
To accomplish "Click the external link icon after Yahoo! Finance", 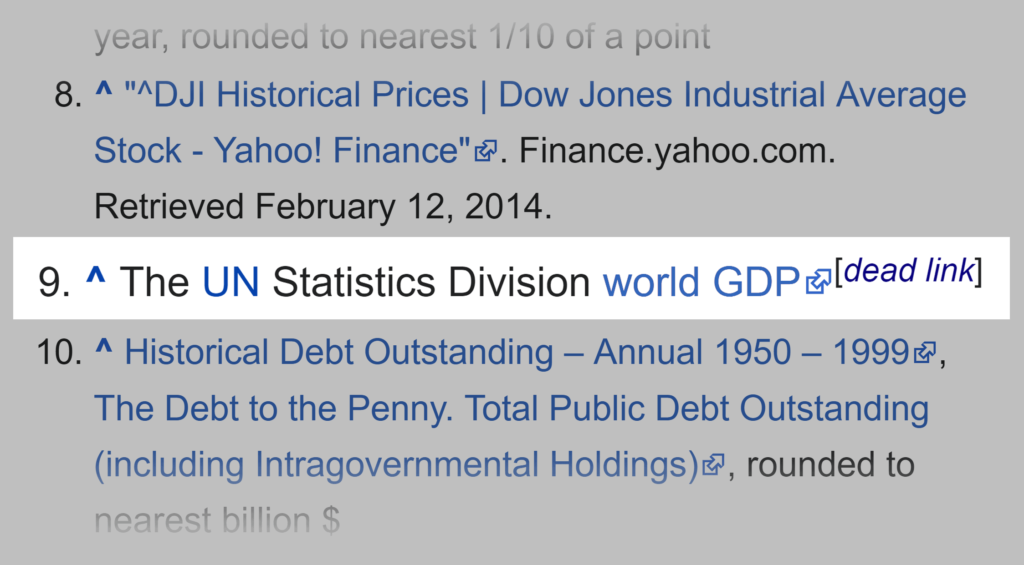I will [x=486, y=152].
